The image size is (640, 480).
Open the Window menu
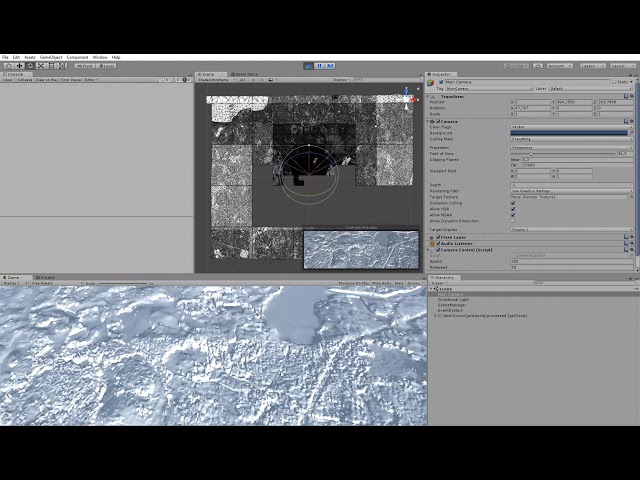tap(100, 58)
